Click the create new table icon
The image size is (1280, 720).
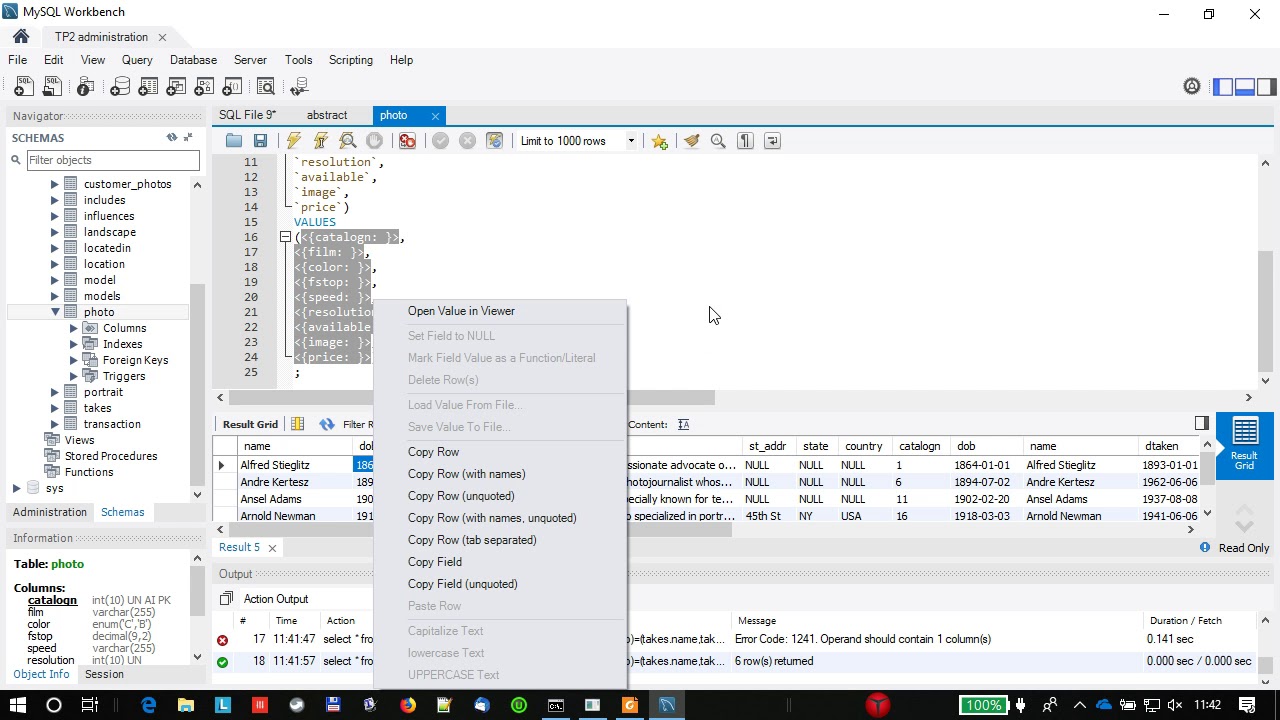coord(148,87)
